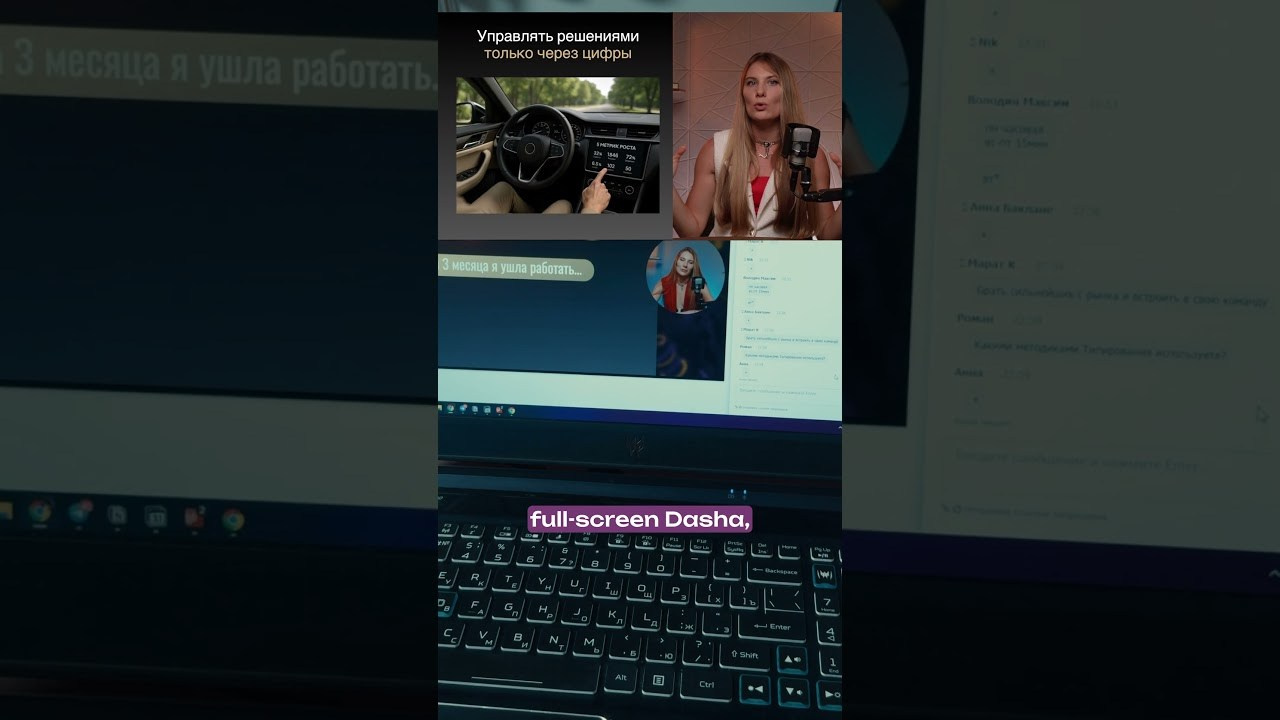Click the circular webcam thumbnail of the presenter
This screenshot has height=720, width=1280.
pos(685,277)
